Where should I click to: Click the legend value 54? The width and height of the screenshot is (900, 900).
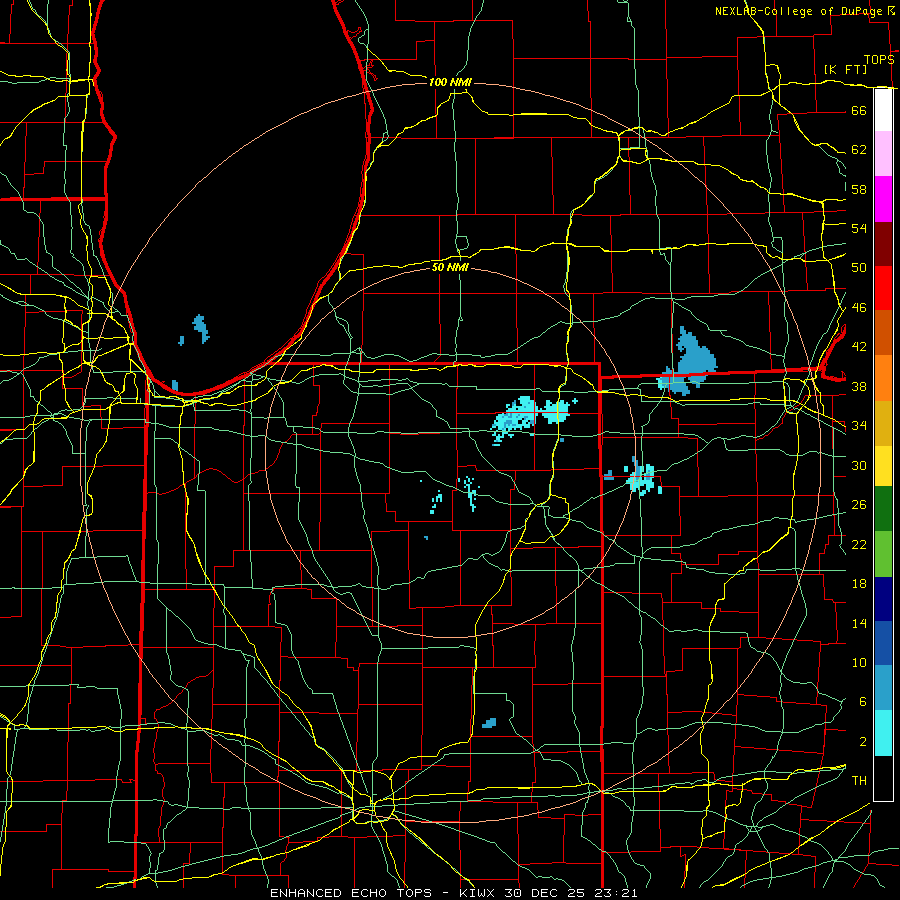859,228
